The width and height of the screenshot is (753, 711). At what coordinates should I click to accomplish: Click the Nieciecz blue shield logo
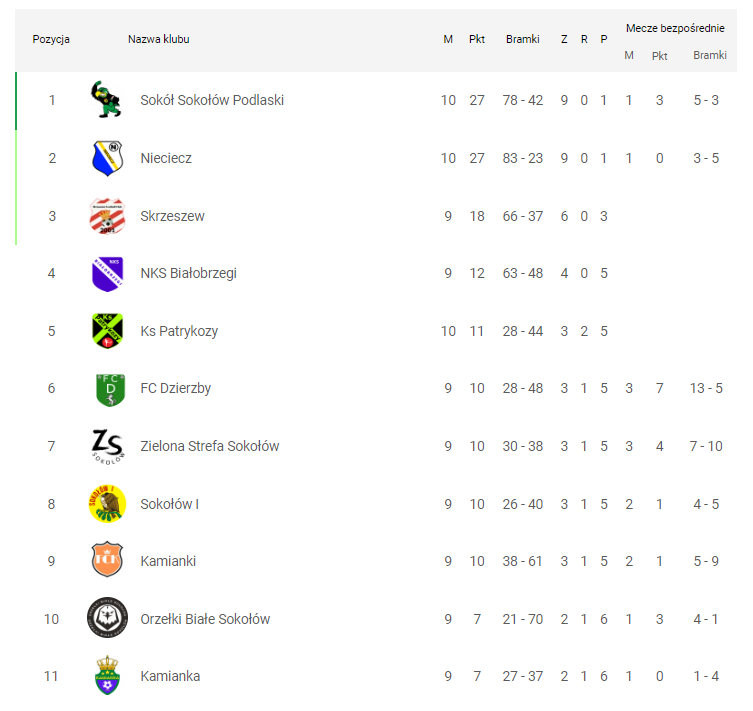[107, 158]
